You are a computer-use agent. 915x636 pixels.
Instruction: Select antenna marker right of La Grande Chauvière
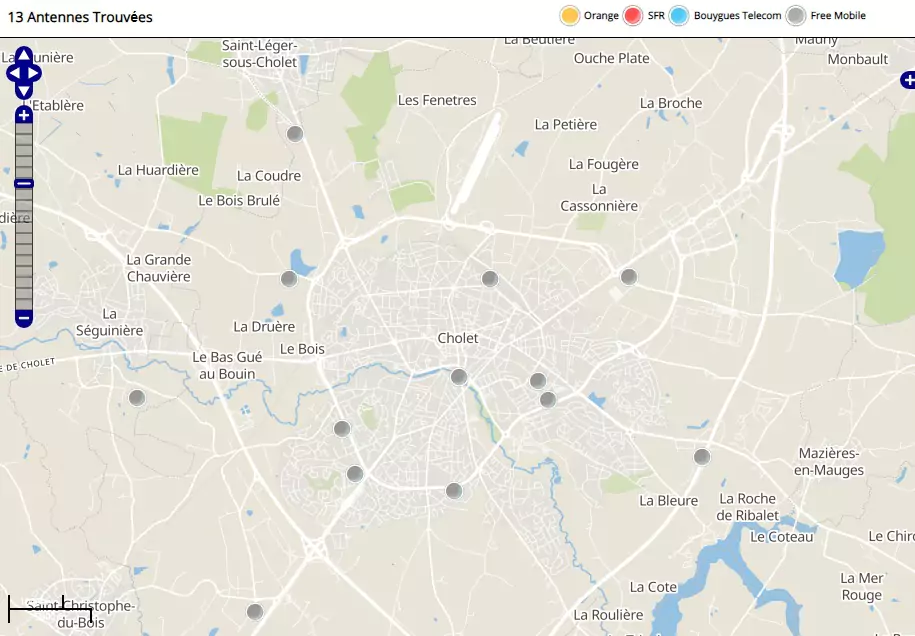(289, 279)
